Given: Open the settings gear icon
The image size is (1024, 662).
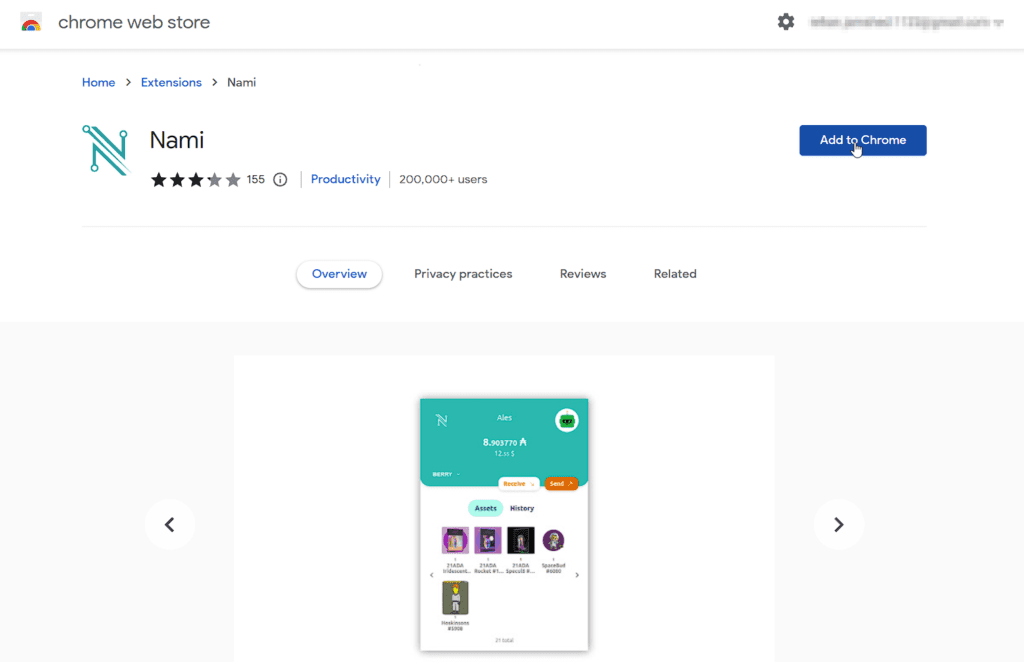Looking at the screenshot, I should point(786,22).
